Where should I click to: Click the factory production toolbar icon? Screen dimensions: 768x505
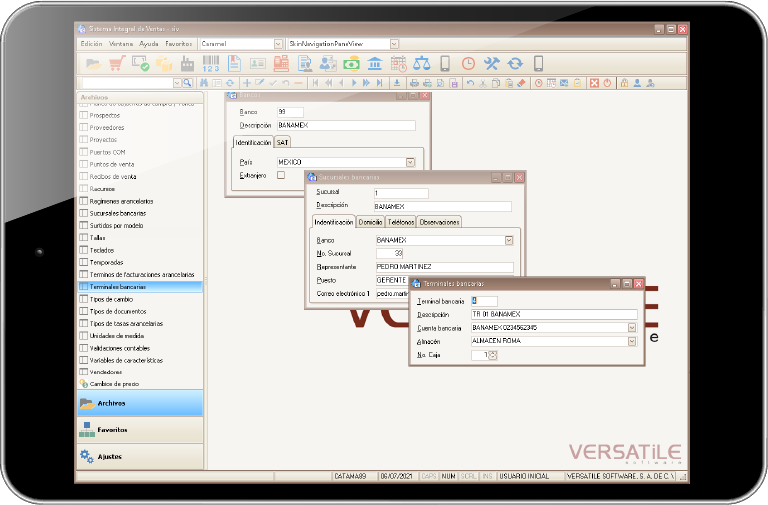(x=188, y=64)
